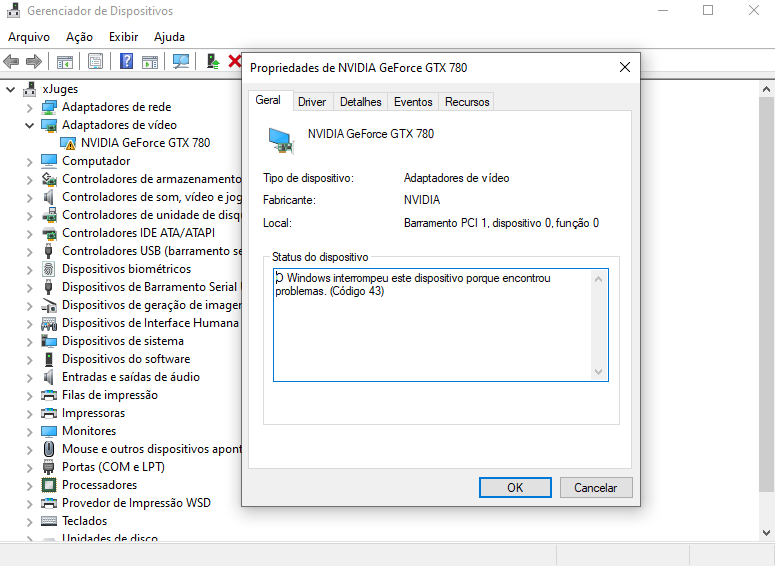
Task: Click the Processadores chip icon
Action: [x=49, y=485]
